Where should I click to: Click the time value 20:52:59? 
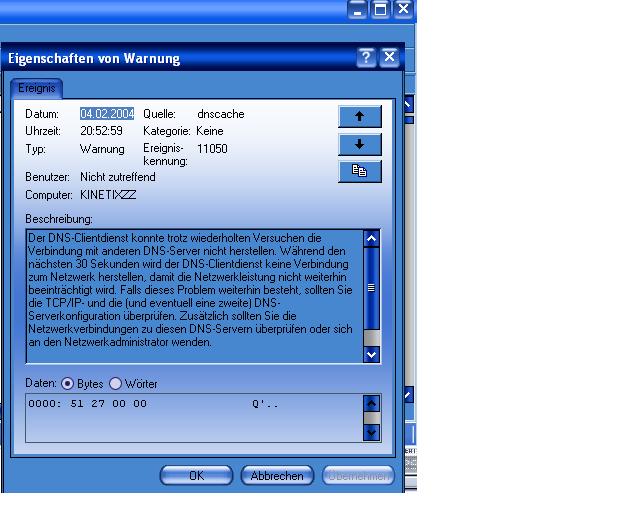[101, 131]
